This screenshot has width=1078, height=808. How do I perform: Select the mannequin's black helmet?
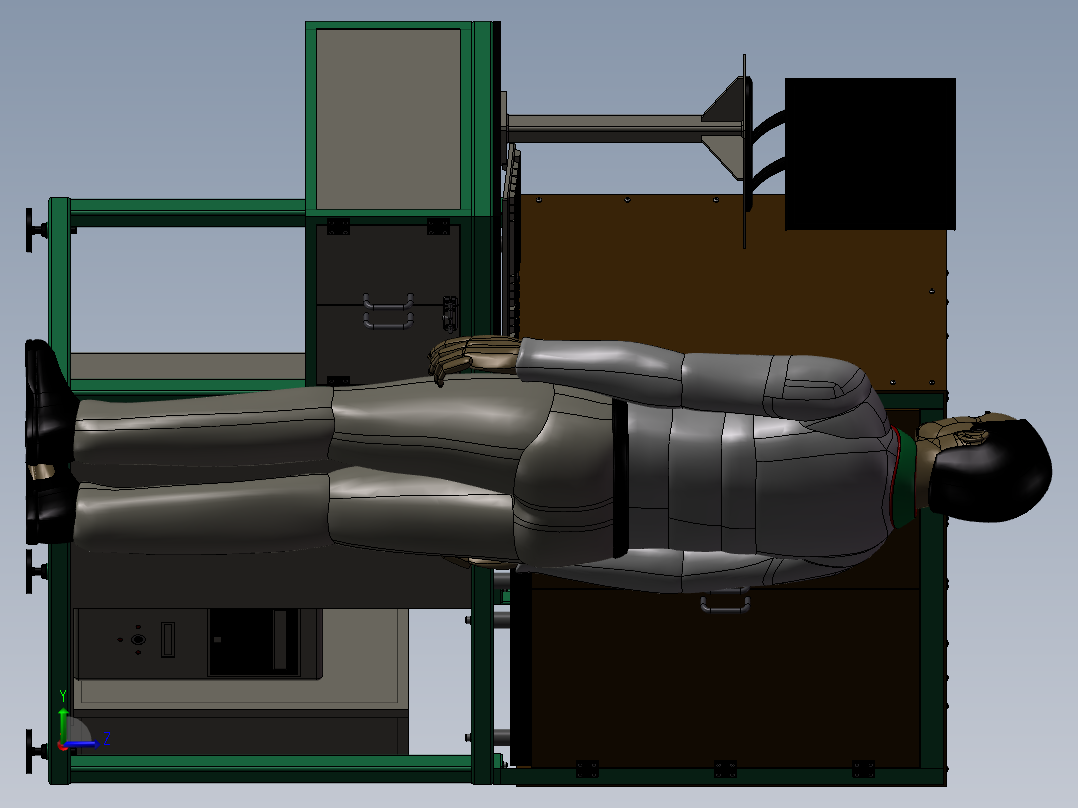(991, 469)
